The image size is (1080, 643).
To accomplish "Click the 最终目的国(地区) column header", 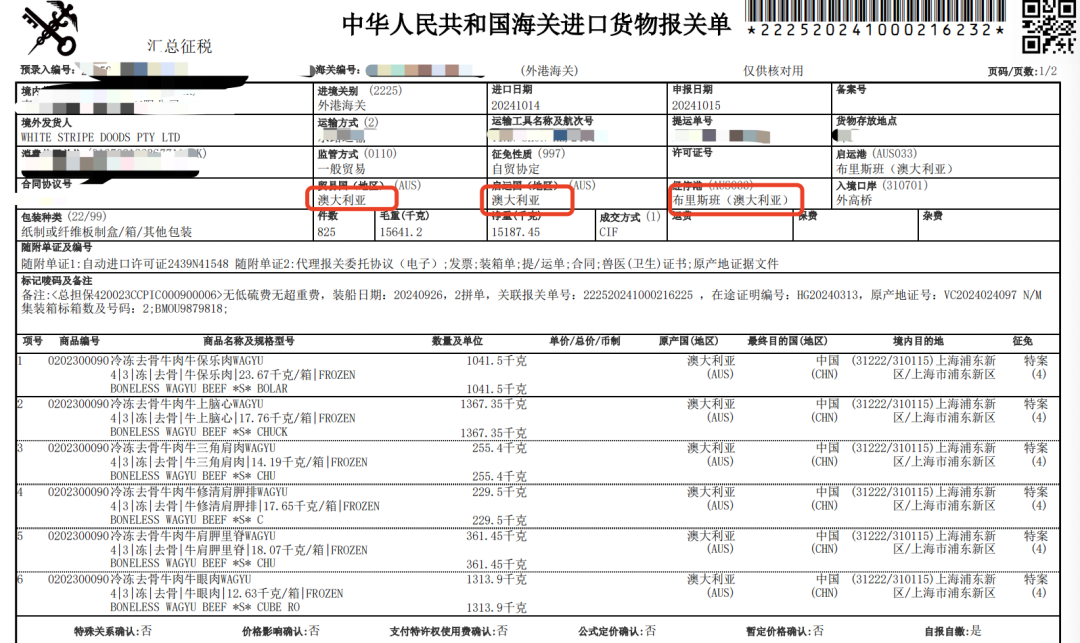I will [x=787, y=341].
